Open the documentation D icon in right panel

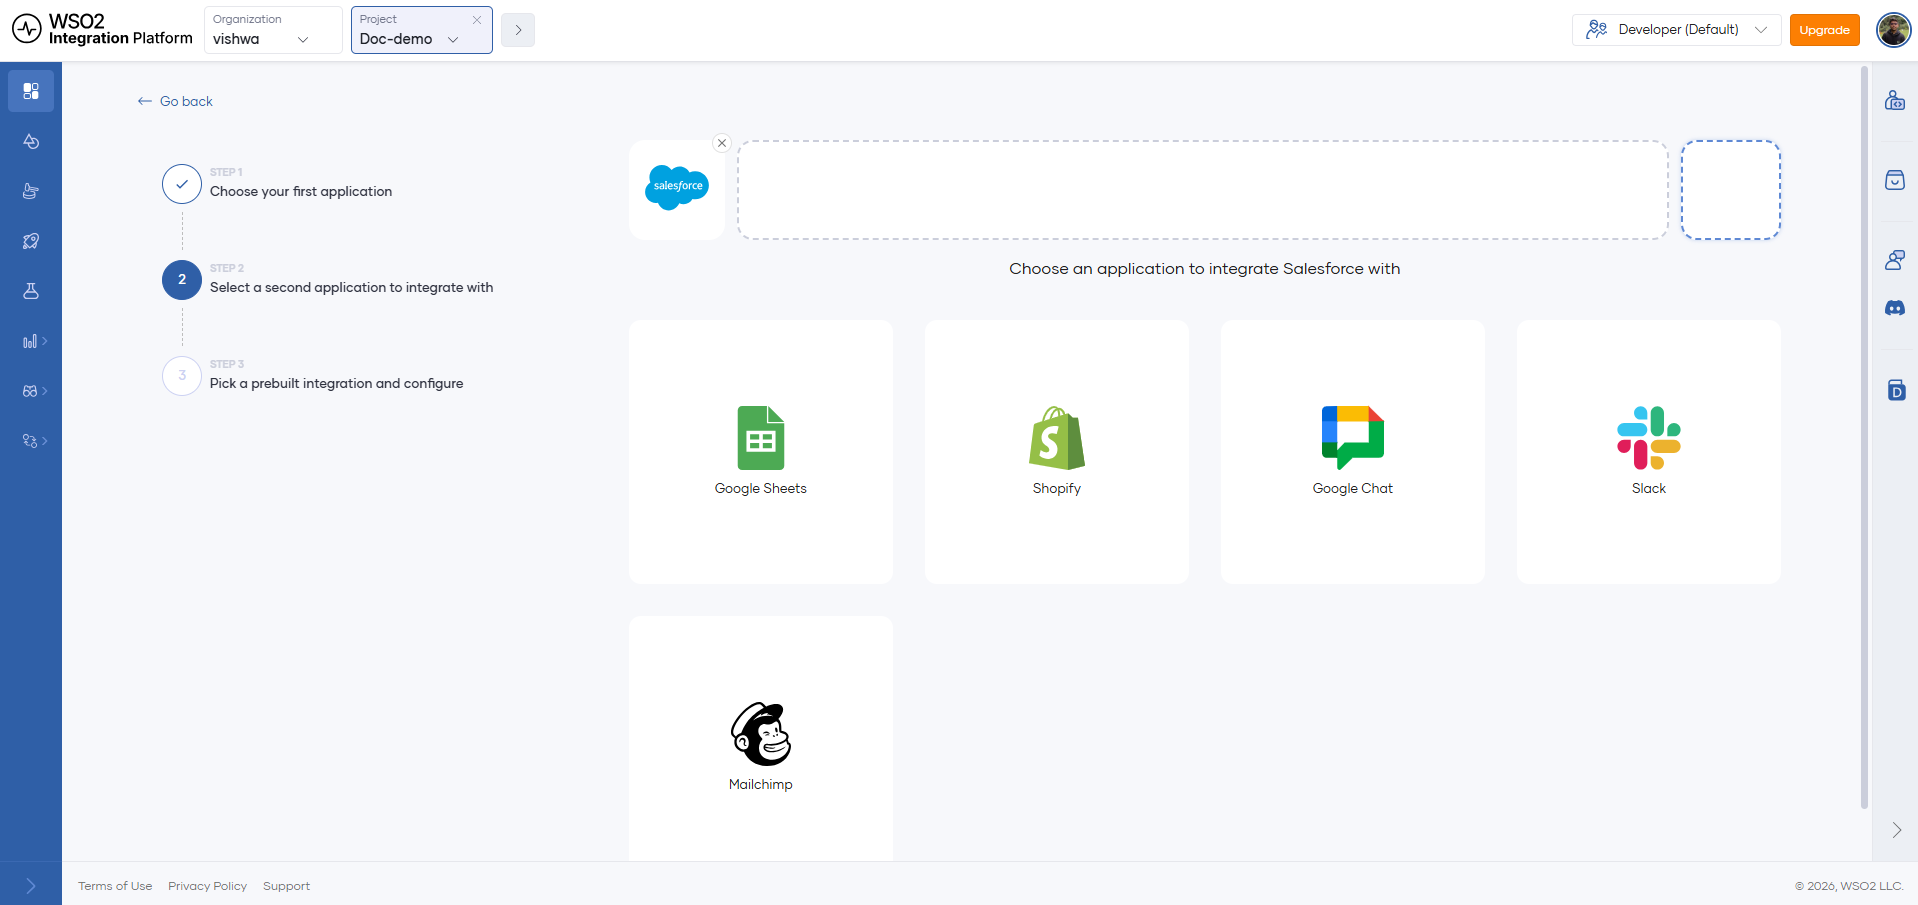1896,390
